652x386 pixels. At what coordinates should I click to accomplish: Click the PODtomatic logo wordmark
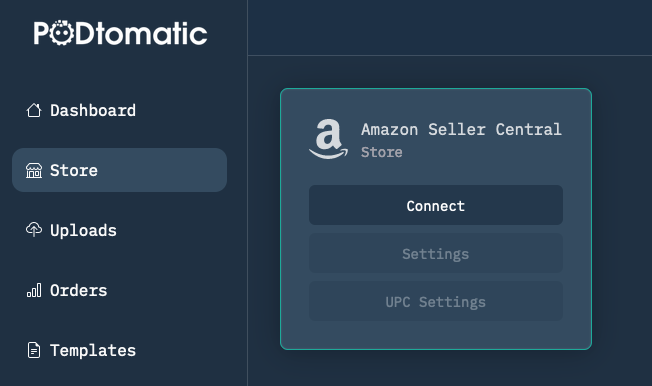121,33
